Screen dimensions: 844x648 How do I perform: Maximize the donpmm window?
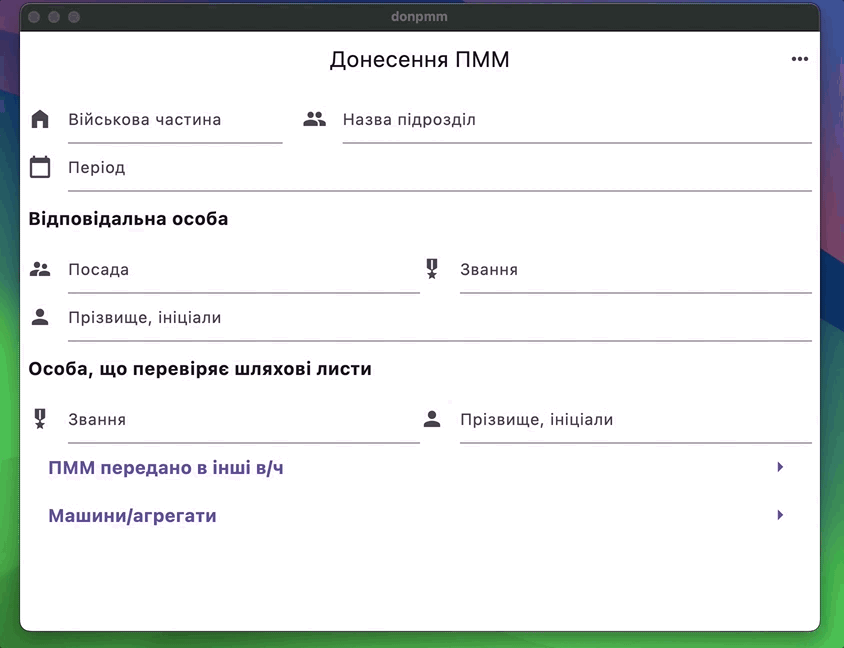(74, 17)
